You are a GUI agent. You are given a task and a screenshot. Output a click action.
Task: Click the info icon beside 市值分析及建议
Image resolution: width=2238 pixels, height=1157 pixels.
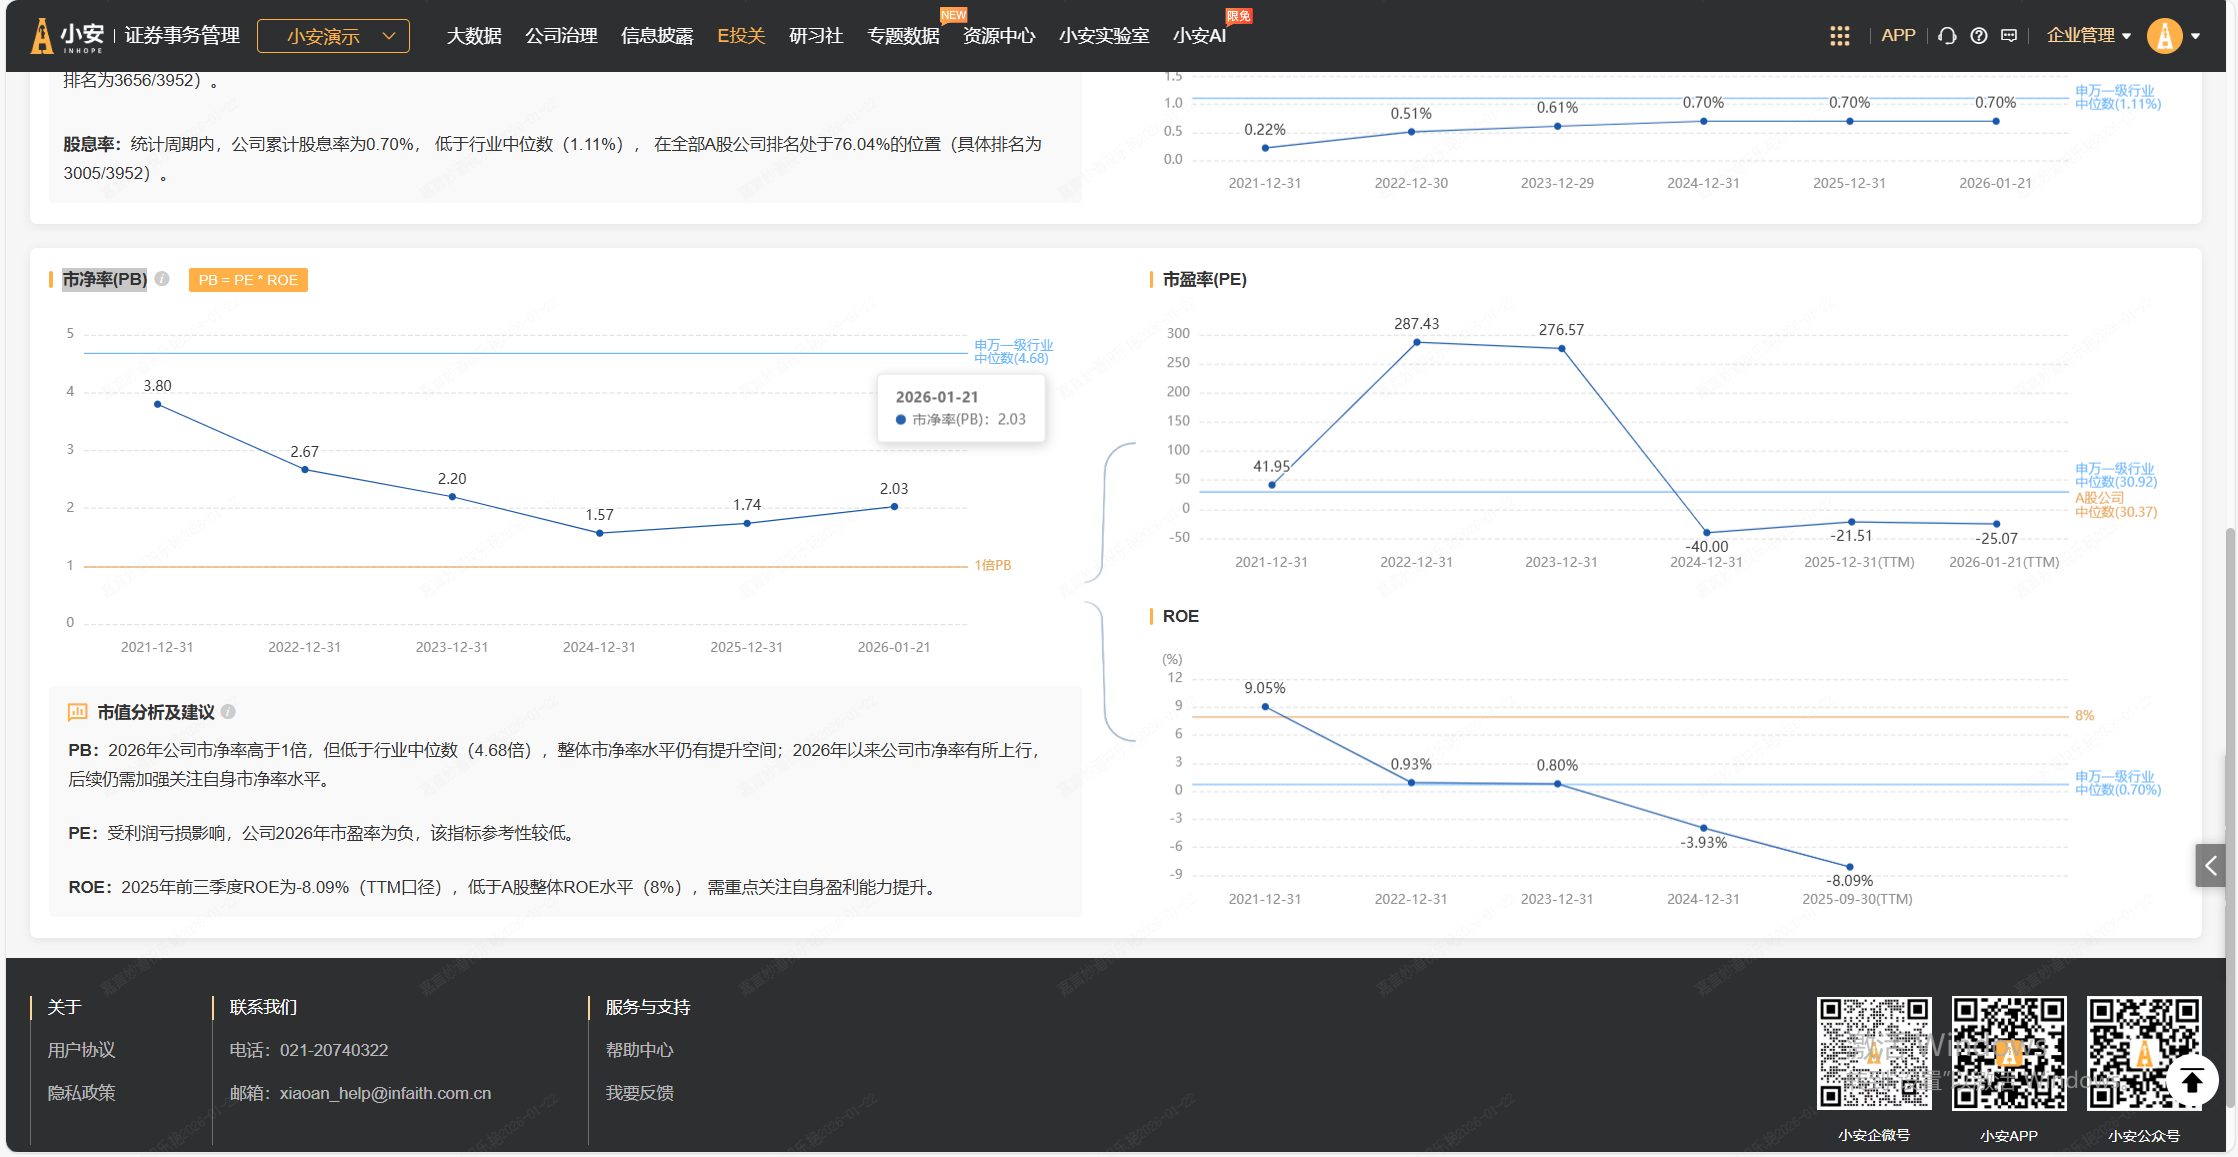[228, 712]
